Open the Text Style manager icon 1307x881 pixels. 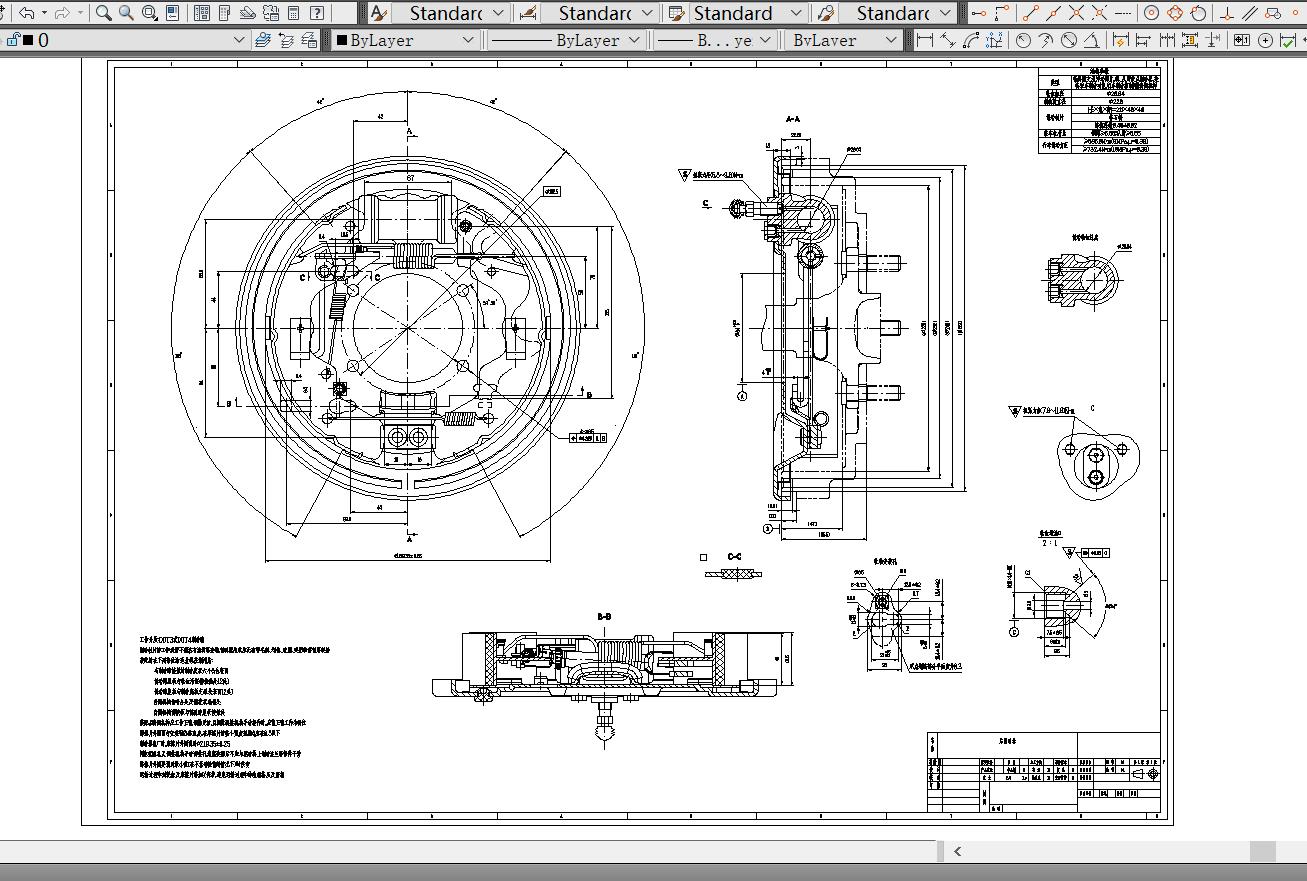[378, 13]
